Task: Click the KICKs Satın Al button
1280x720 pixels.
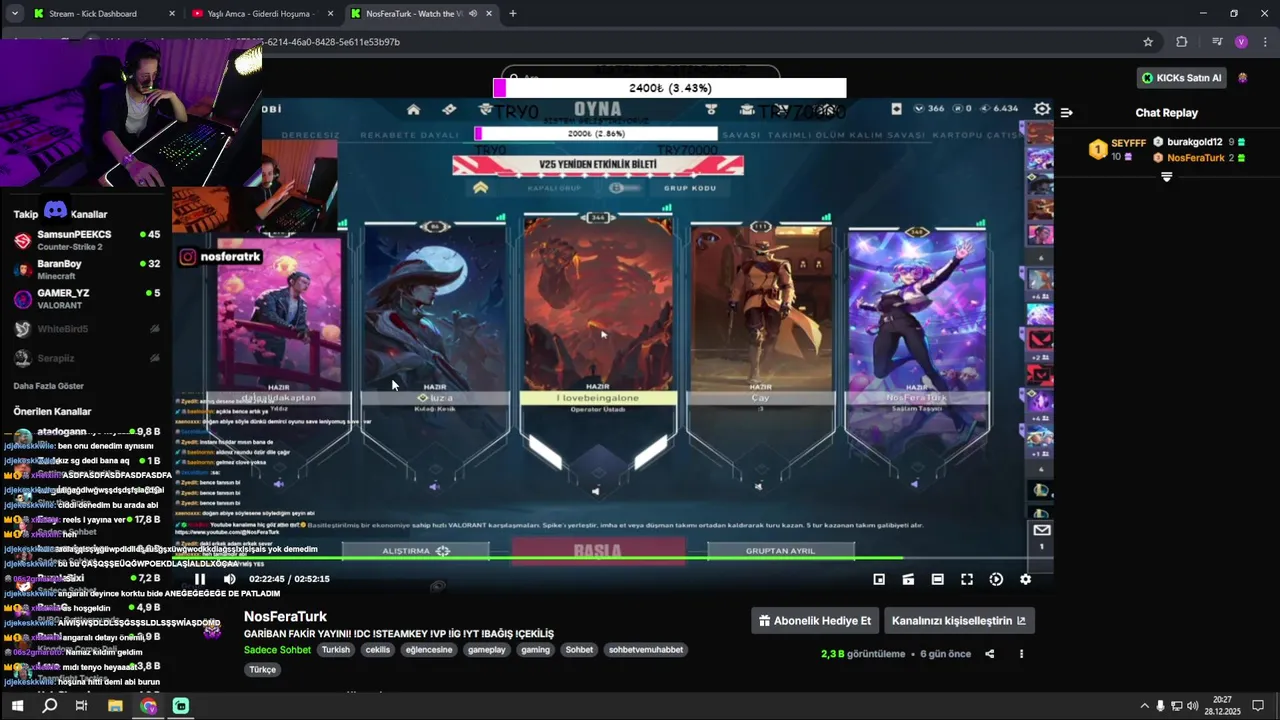Action: tap(1183, 78)
